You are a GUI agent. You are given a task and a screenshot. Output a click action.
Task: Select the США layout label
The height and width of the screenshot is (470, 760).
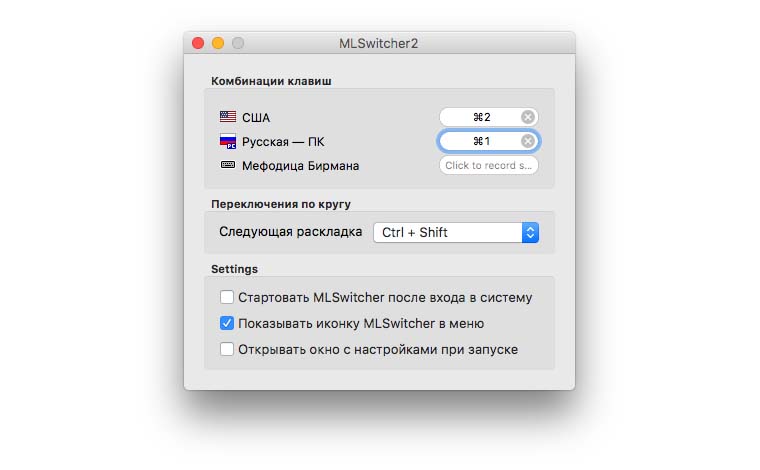256,117
